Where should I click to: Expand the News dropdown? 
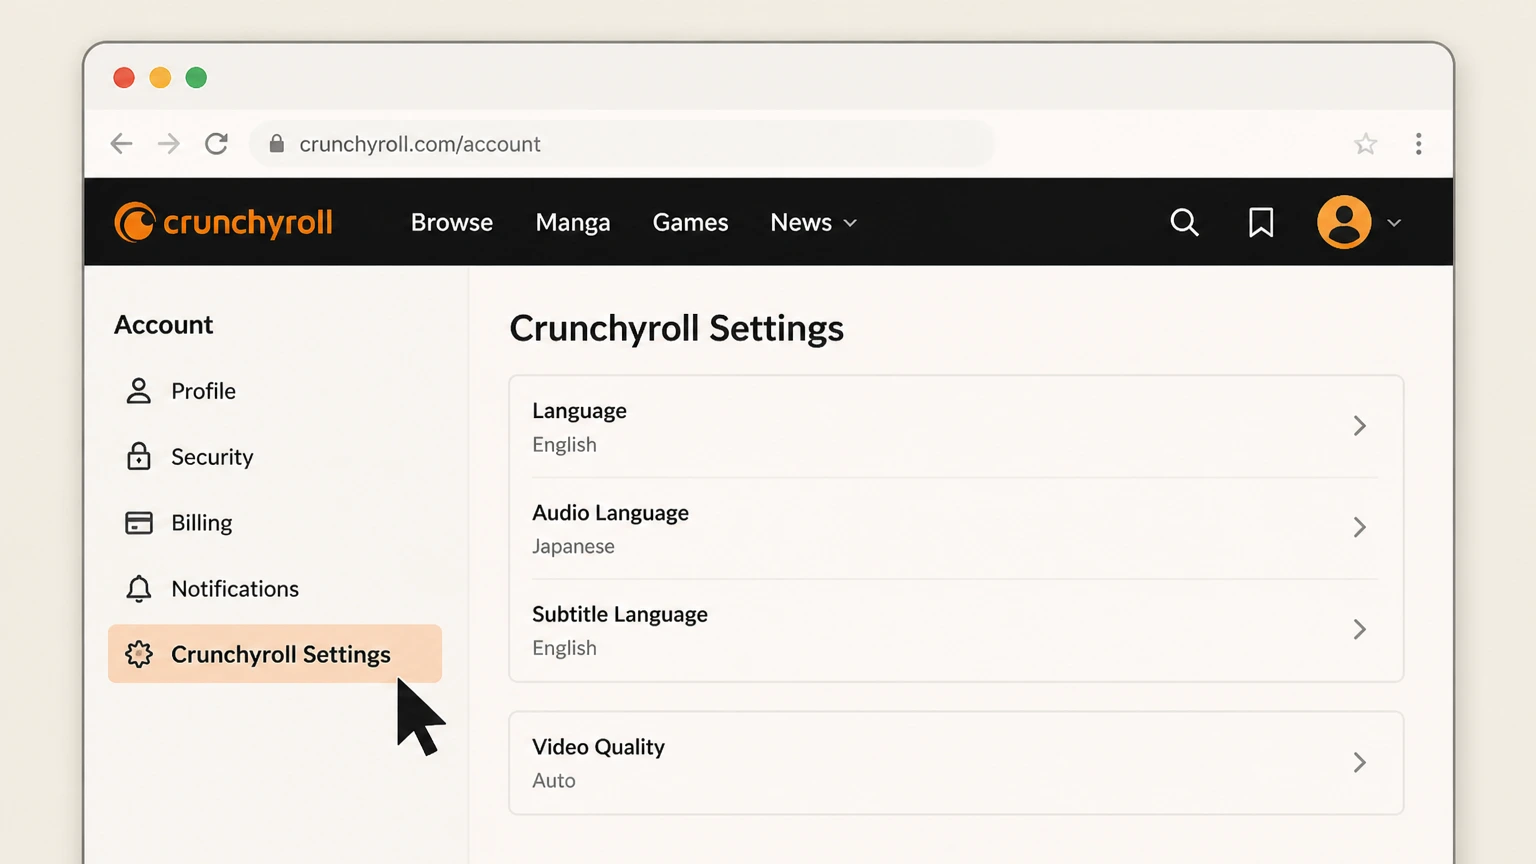(x=813, y=222)
